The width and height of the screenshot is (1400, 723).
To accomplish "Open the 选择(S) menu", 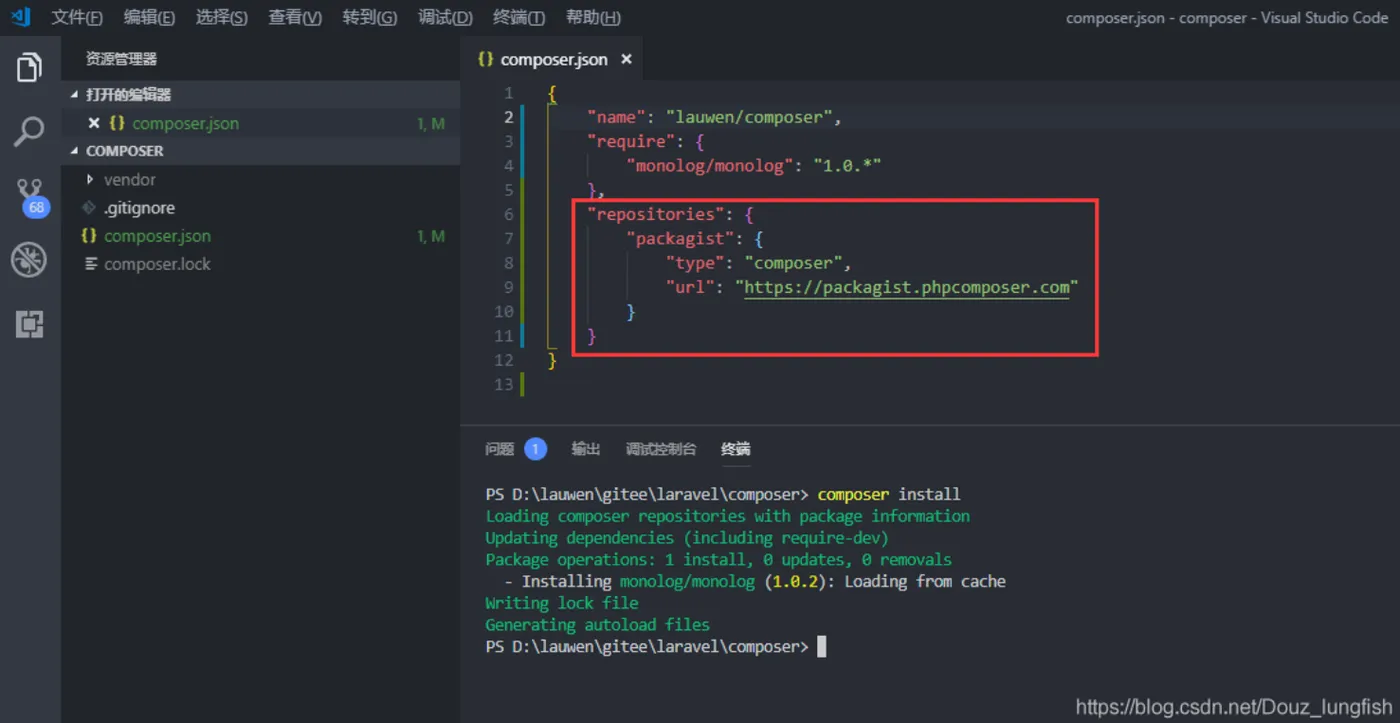I will click(222, 18).
